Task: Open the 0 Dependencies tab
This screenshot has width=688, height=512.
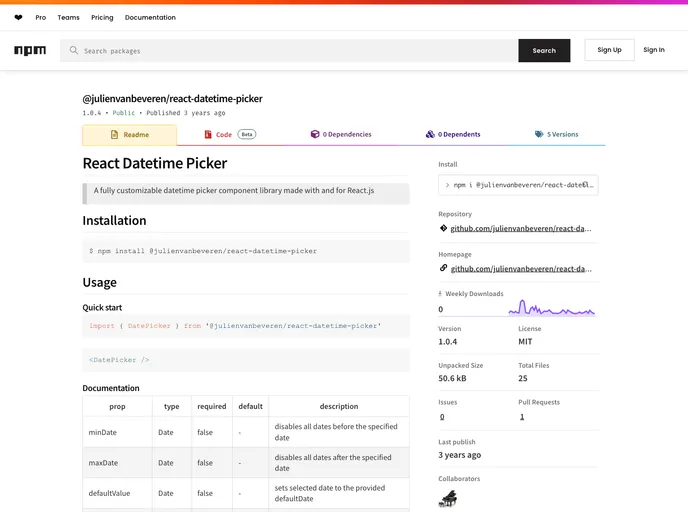Action: [x=341, y=134]
